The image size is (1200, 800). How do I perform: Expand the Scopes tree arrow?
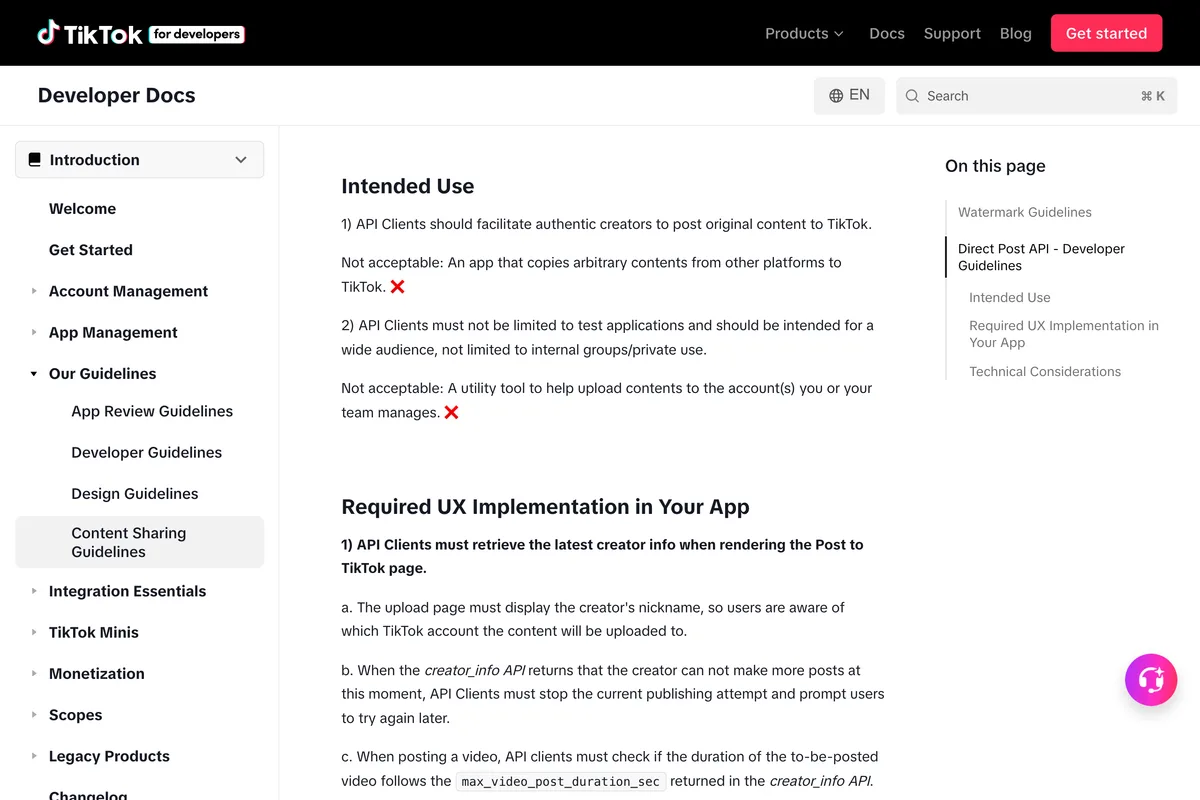coord(34,715)
